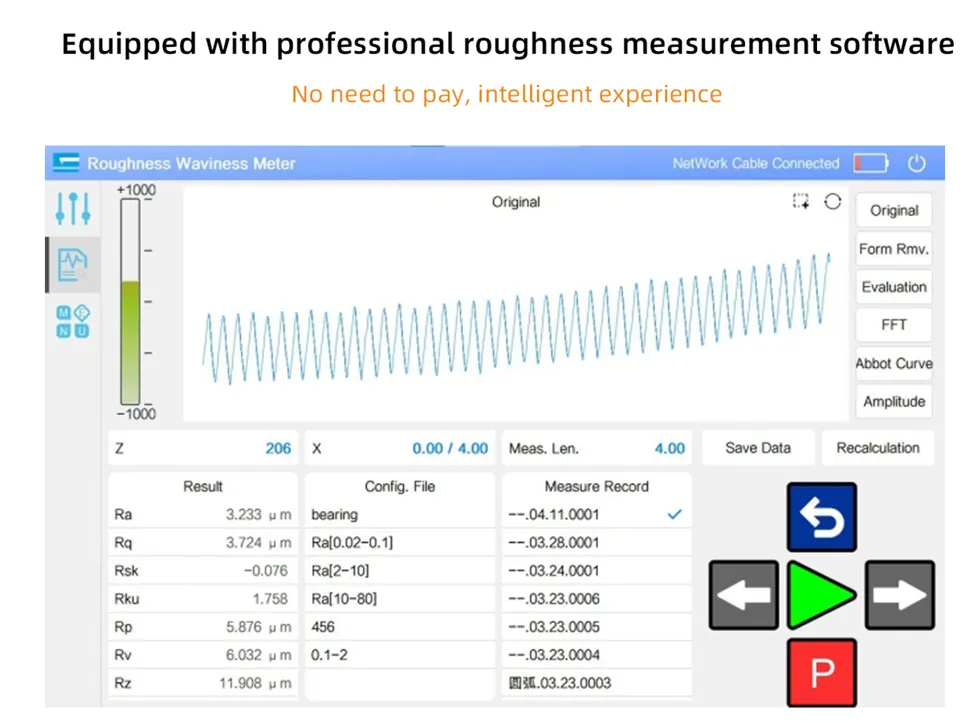
Task: Click the Result column header
Action: click(x=203, y=487)
